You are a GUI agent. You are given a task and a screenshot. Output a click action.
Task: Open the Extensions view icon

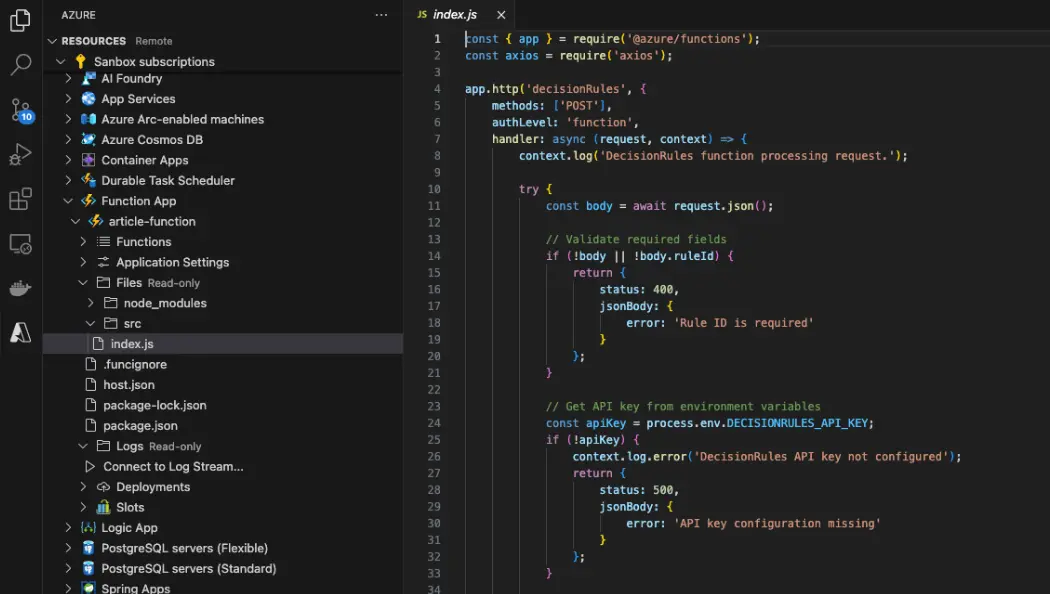(x=20, y=199)
